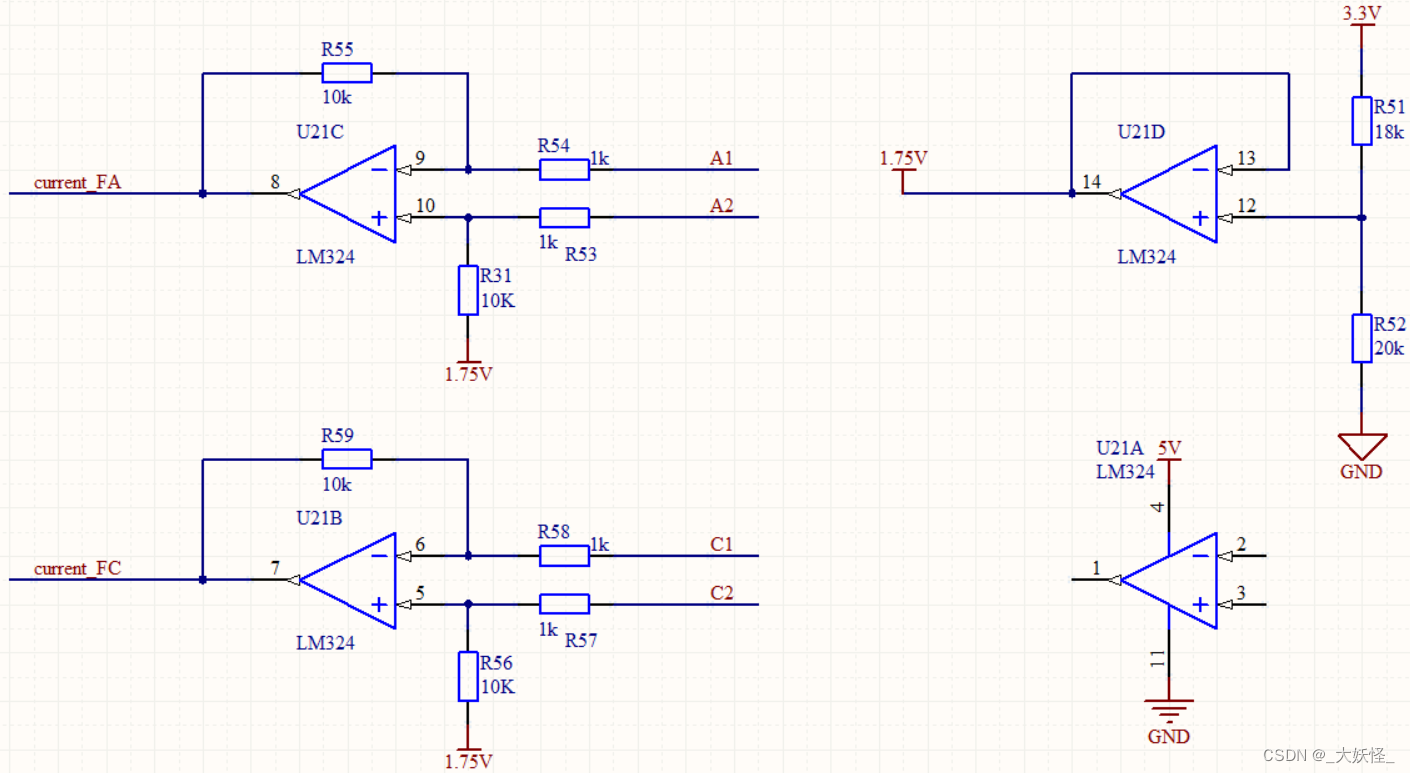Click the 10K value of R31
This screenshot has width=1410, height=773.
pyautogui.click(x=498, y=300)
